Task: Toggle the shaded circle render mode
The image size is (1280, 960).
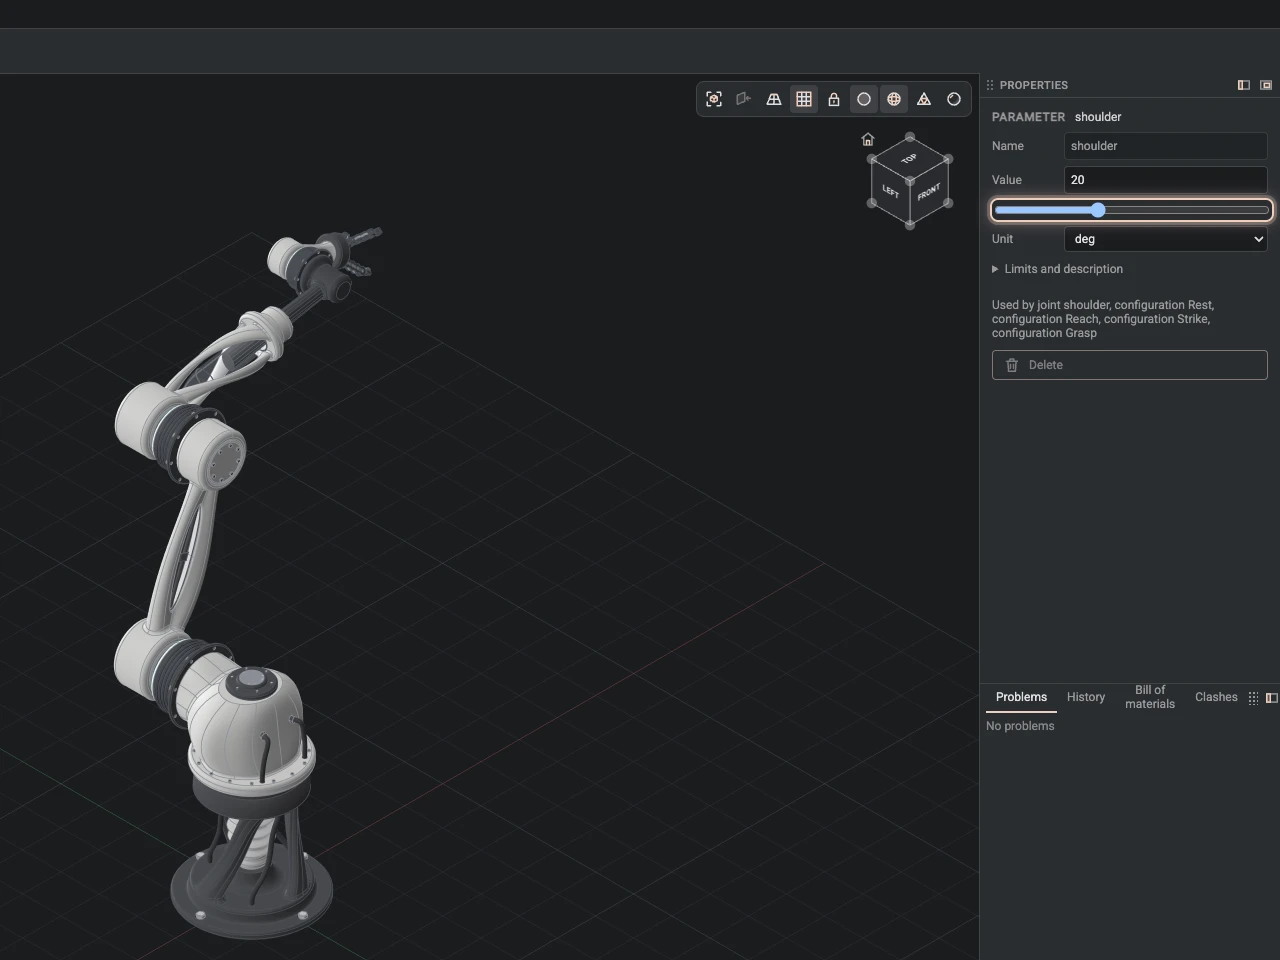Action: click(x=864, y=99)
